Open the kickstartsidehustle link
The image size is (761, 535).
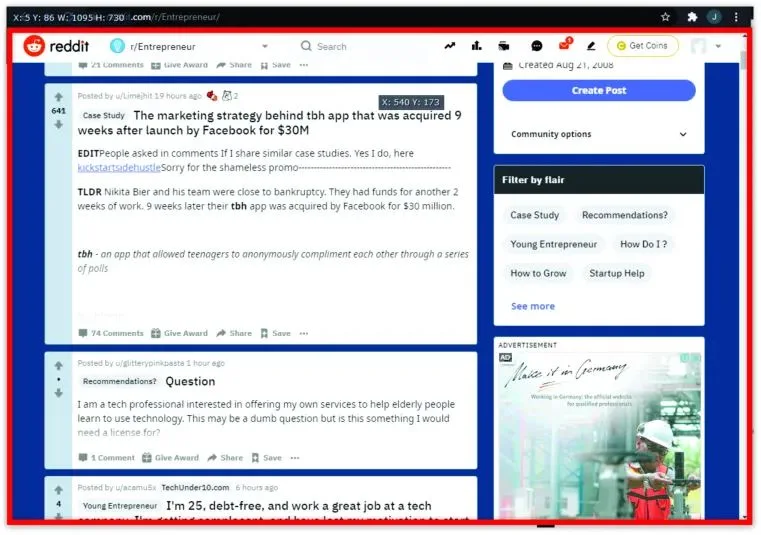point(119,167)
